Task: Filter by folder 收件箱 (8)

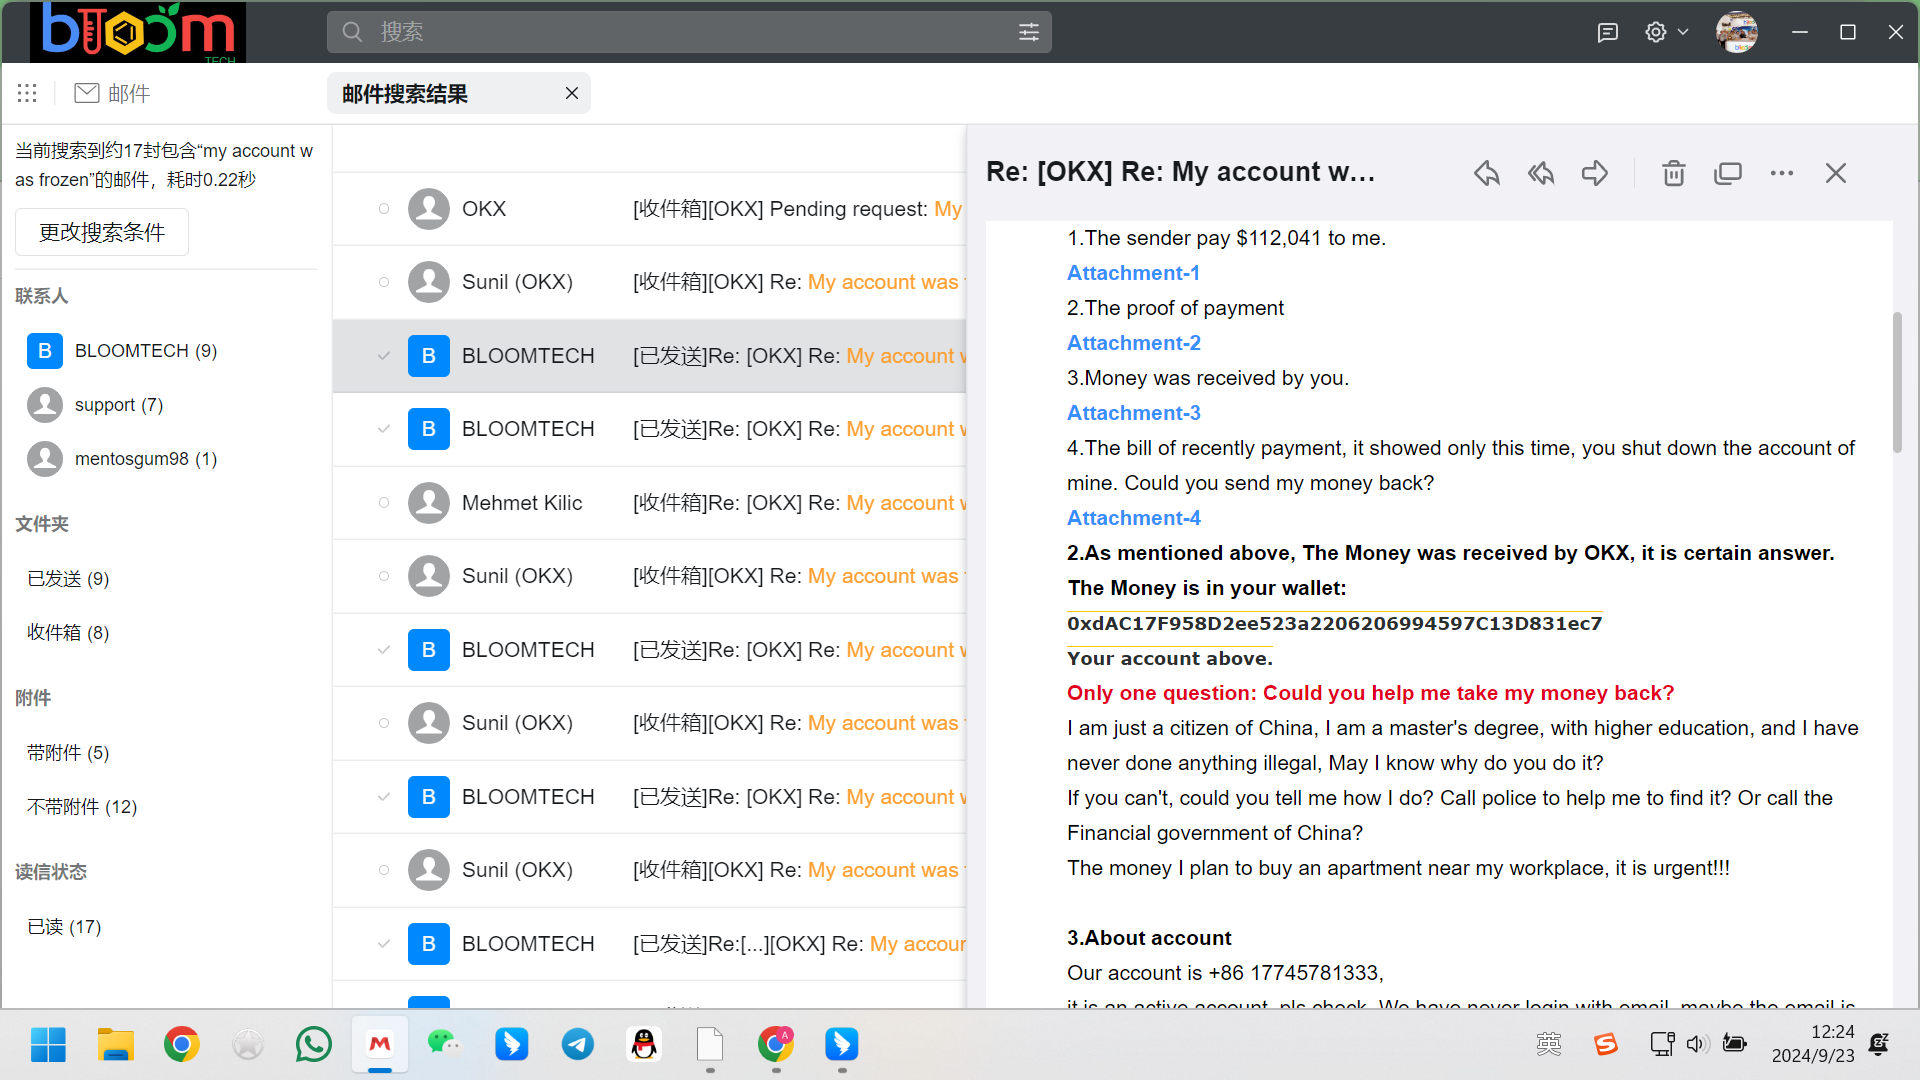Action: point(68,633)
